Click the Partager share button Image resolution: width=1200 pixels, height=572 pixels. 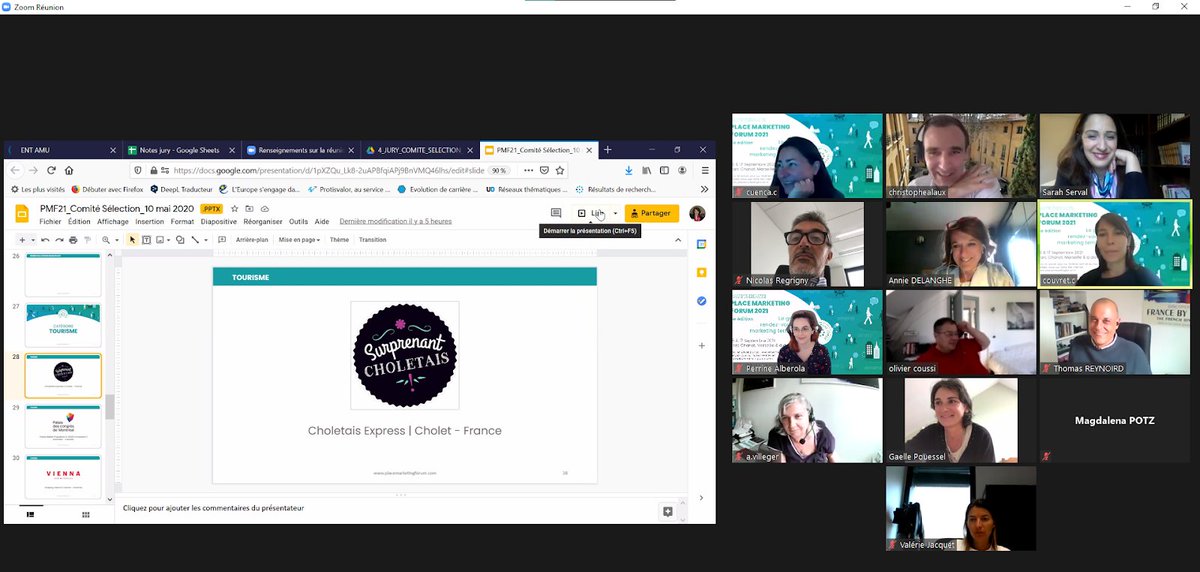(651, 213)
